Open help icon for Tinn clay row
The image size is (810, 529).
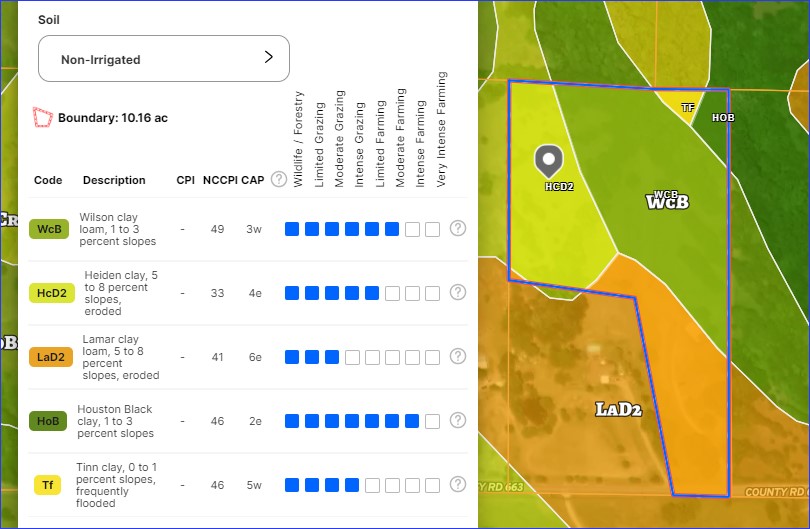[457, 484]
